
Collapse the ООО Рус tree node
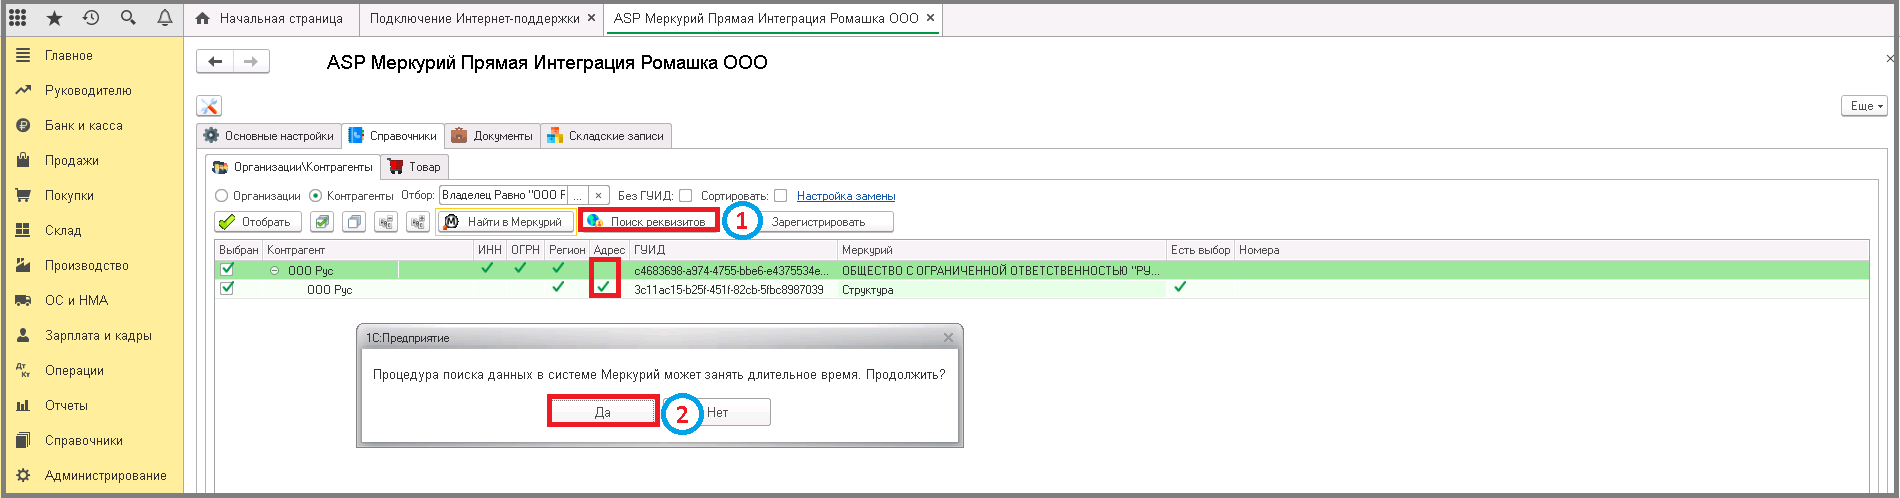275,271
